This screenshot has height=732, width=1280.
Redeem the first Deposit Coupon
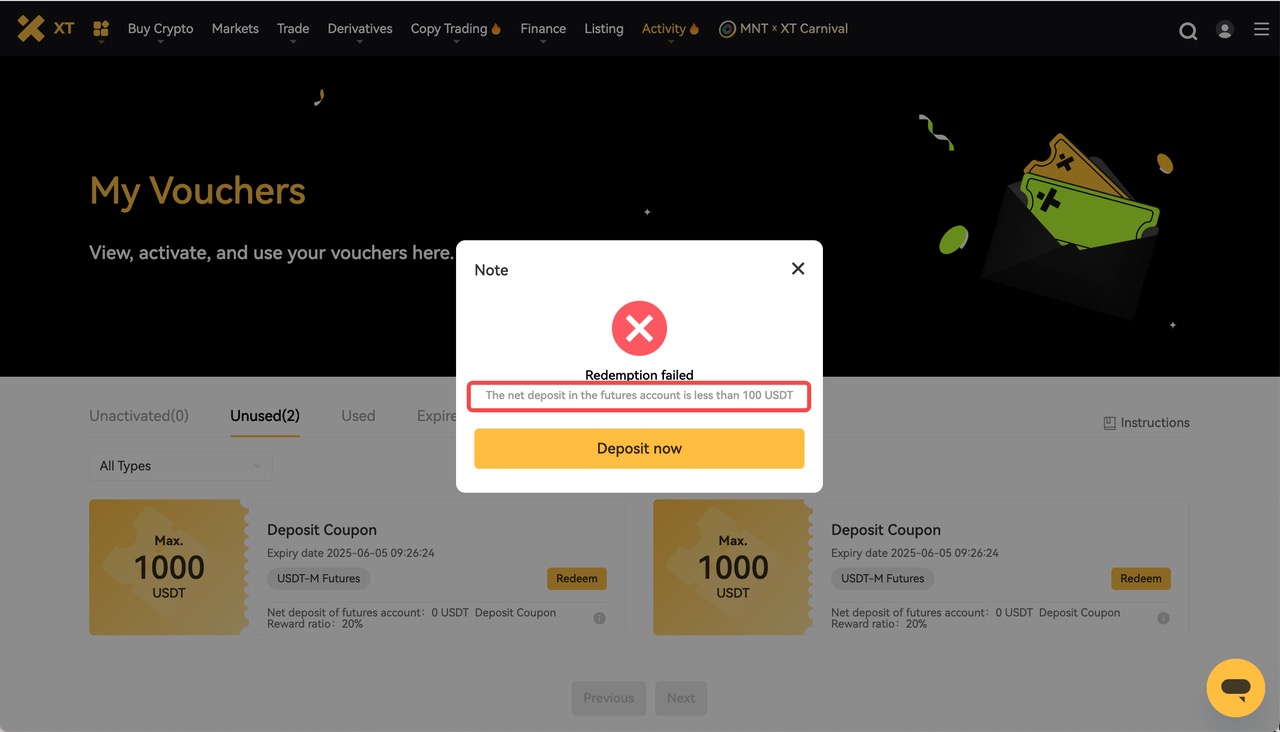point(577,578)
